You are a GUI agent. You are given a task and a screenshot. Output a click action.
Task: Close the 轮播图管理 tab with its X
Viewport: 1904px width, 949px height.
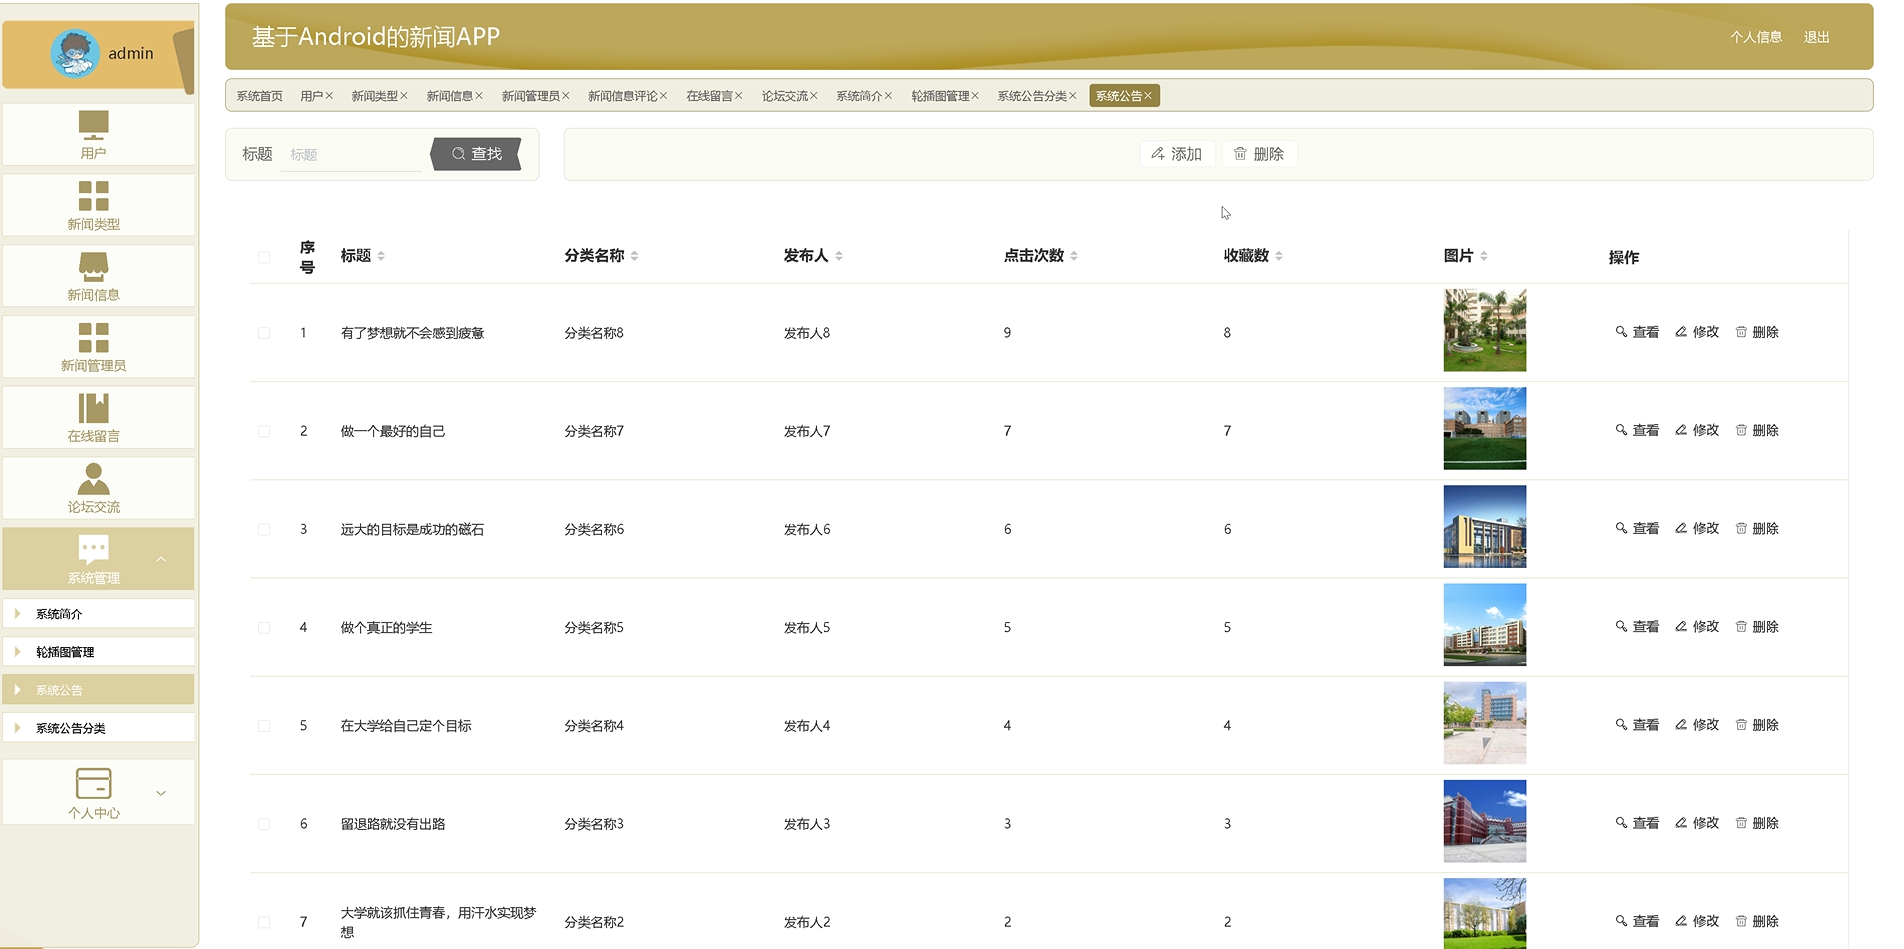point(975,96)
